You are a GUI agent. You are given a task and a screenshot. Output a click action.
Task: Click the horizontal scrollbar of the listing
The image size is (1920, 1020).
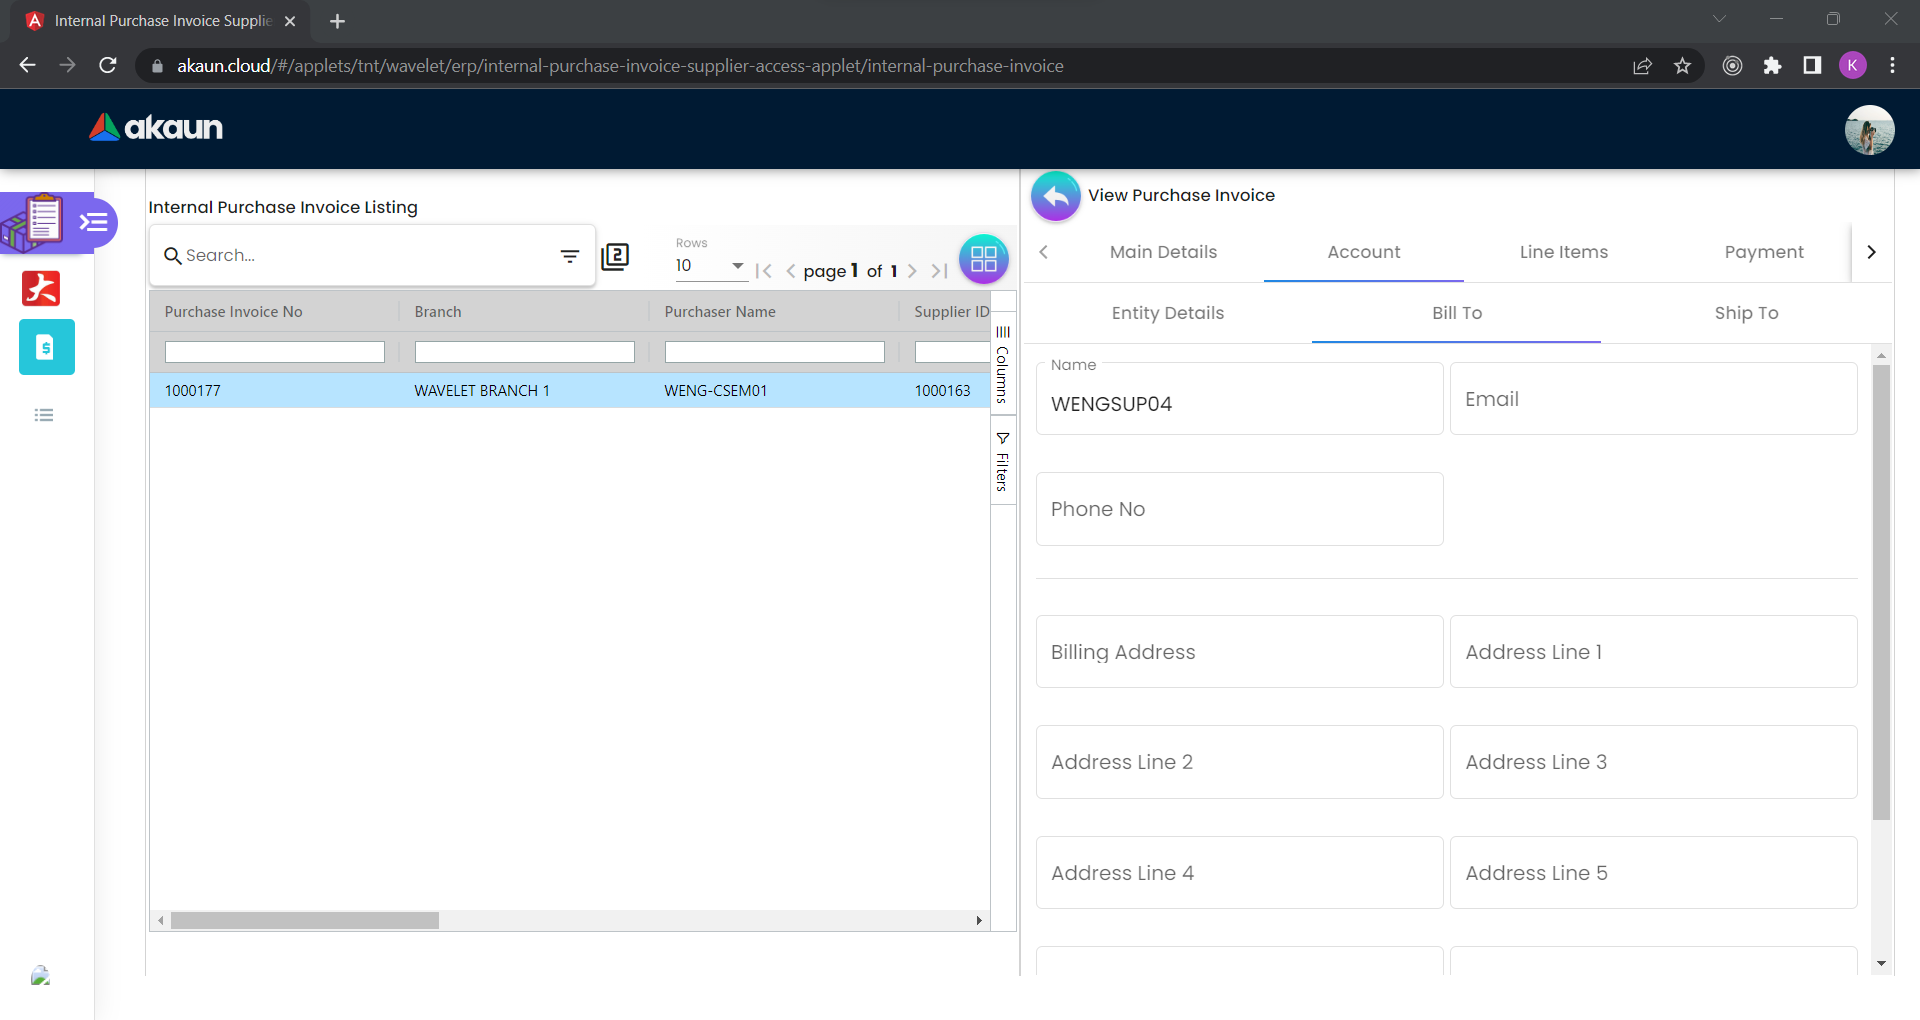[305, 920]
